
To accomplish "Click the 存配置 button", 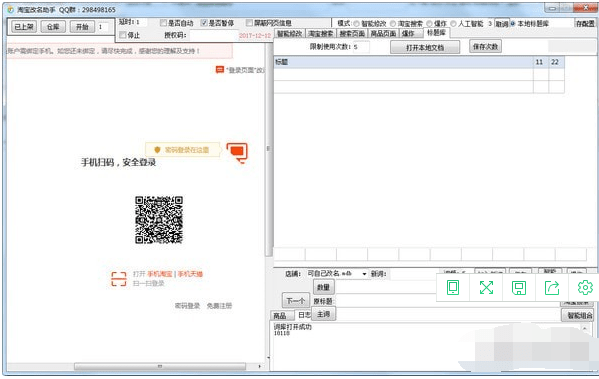I will pyautogui.click(x=585, y=24).
